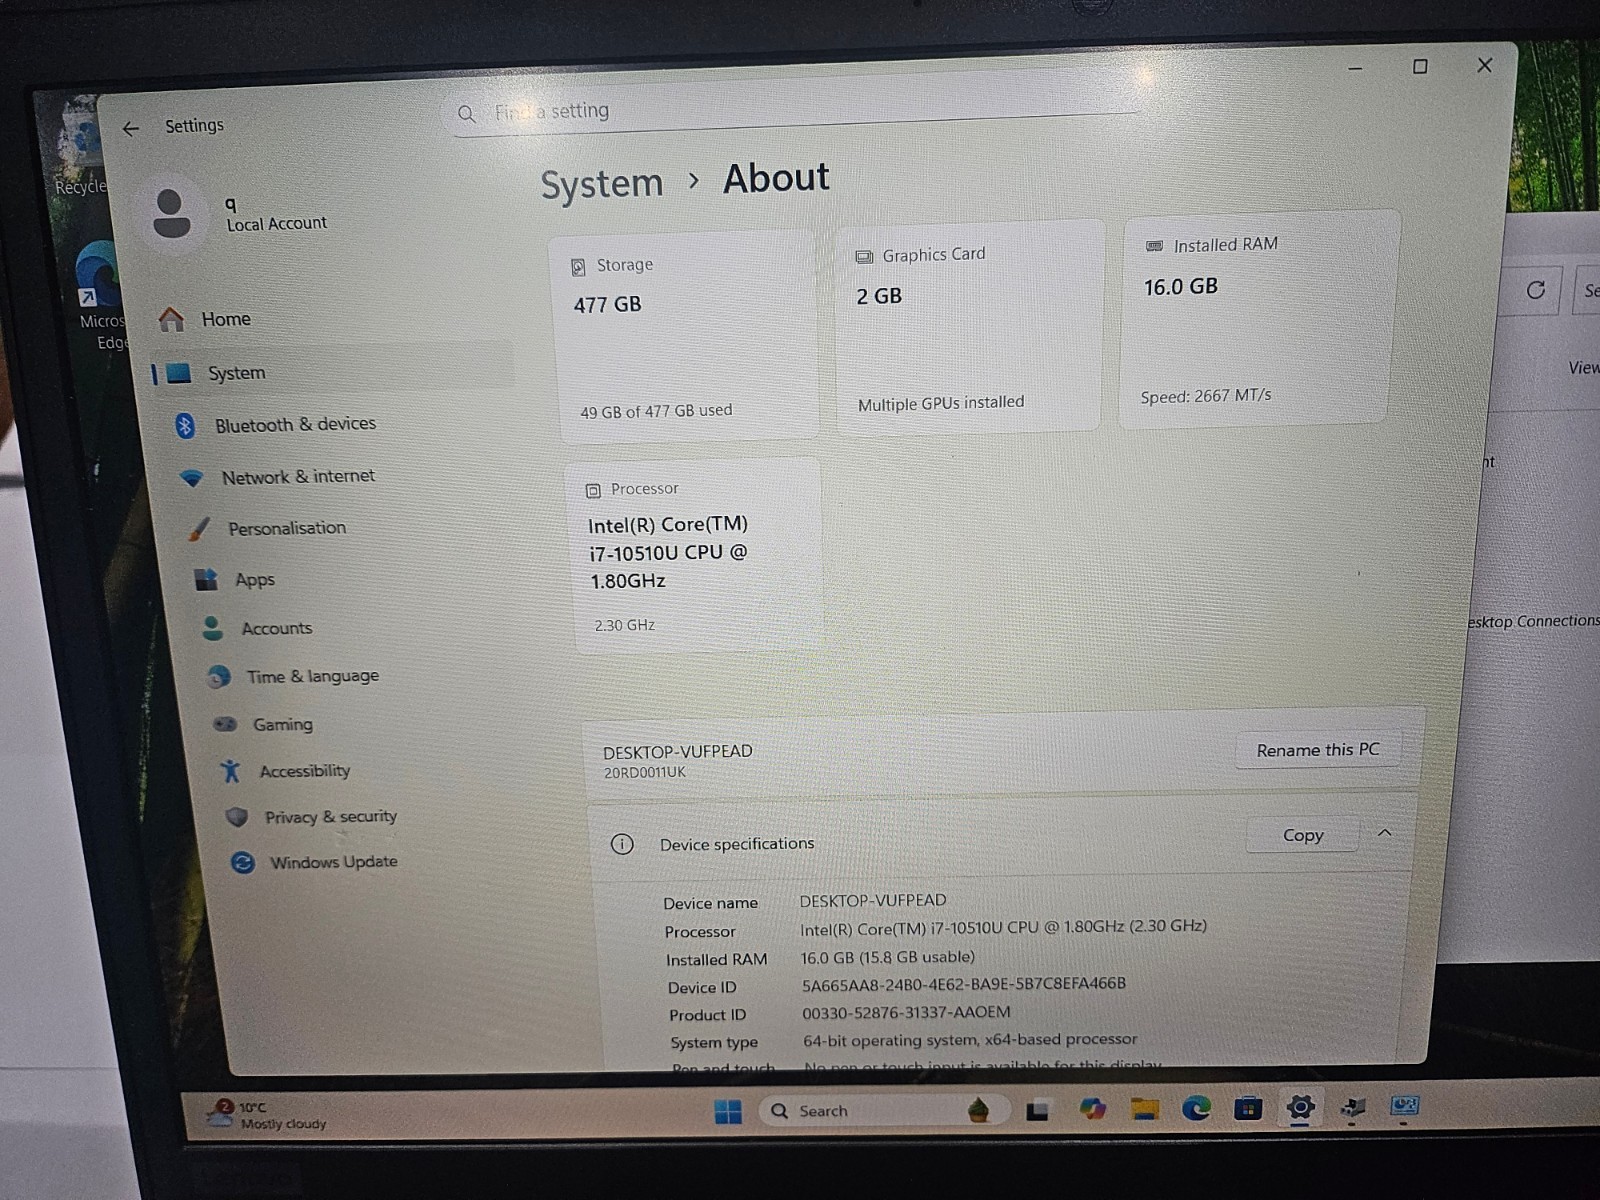Open Network & internet settings
1600x1200 pixels.
coord(298,477)
